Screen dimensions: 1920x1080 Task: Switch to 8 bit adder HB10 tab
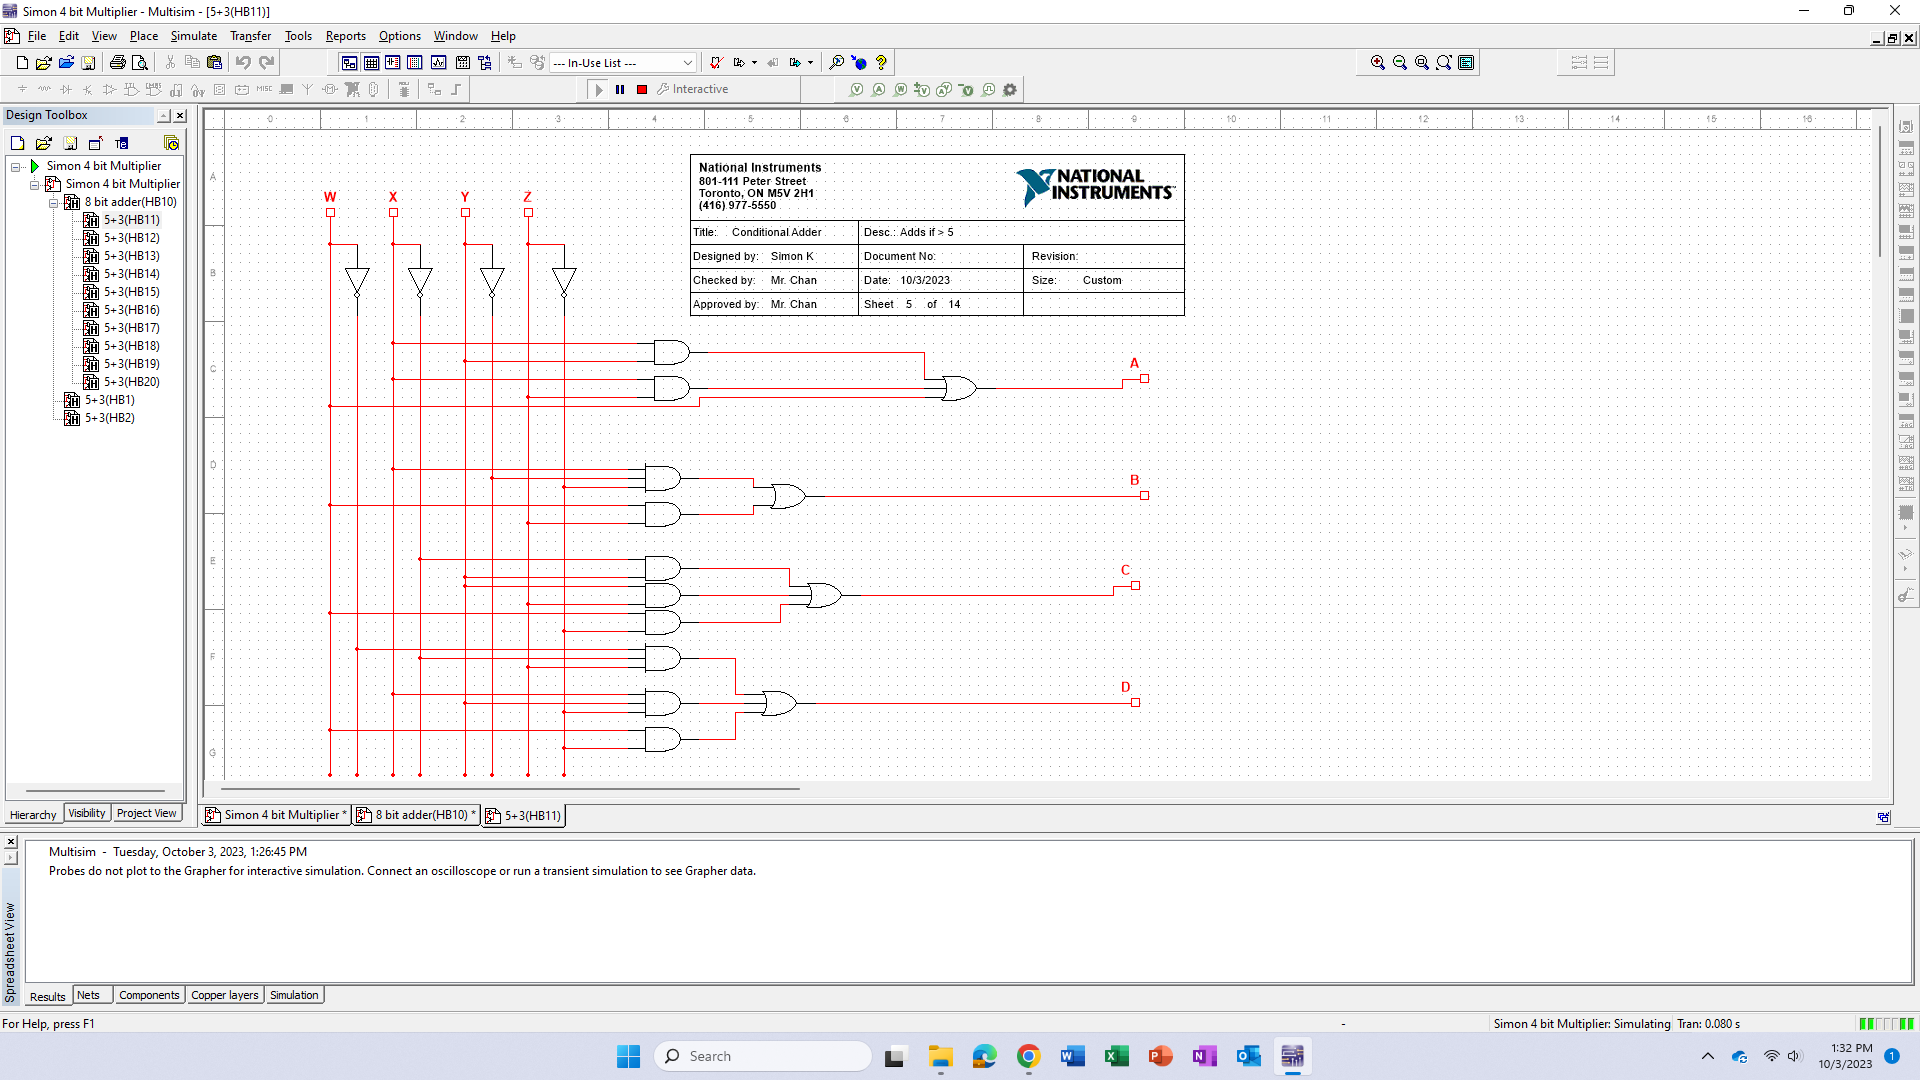click(414, 815)
